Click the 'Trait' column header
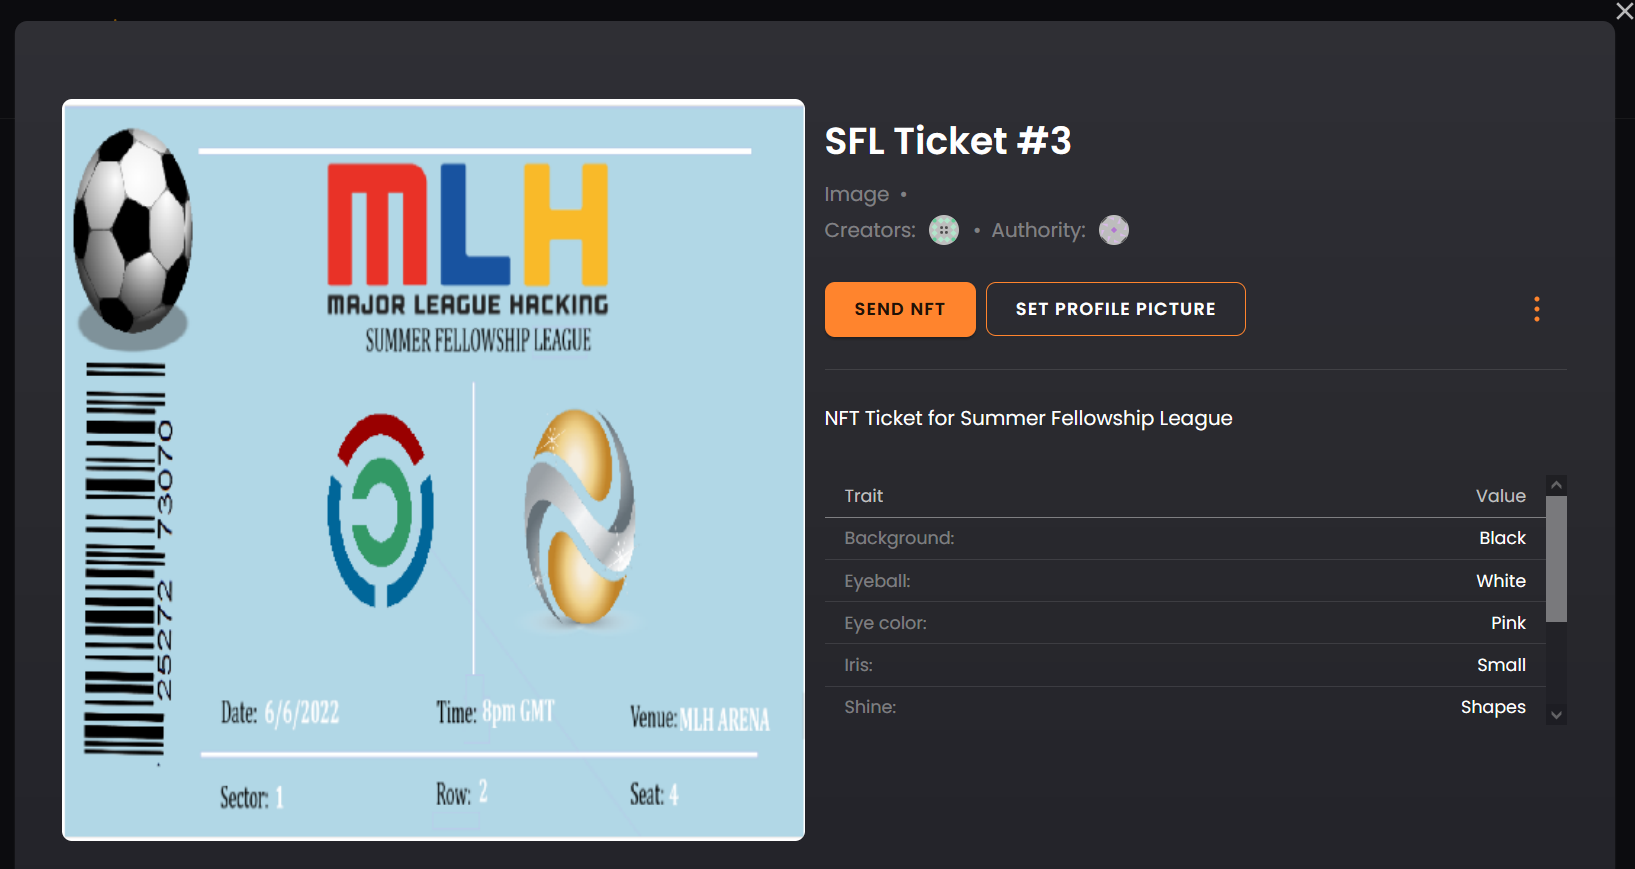 click(x=863, y=496)
